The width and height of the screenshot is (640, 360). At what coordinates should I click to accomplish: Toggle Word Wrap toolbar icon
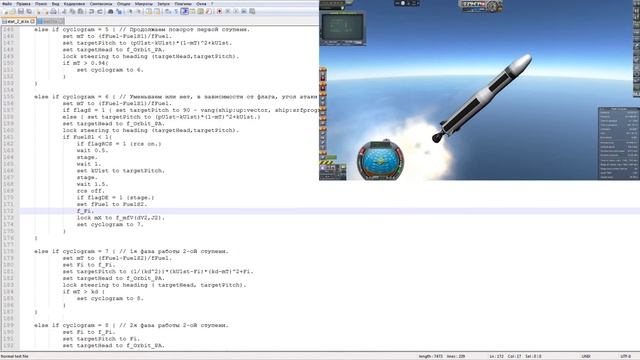click(167, 11)
